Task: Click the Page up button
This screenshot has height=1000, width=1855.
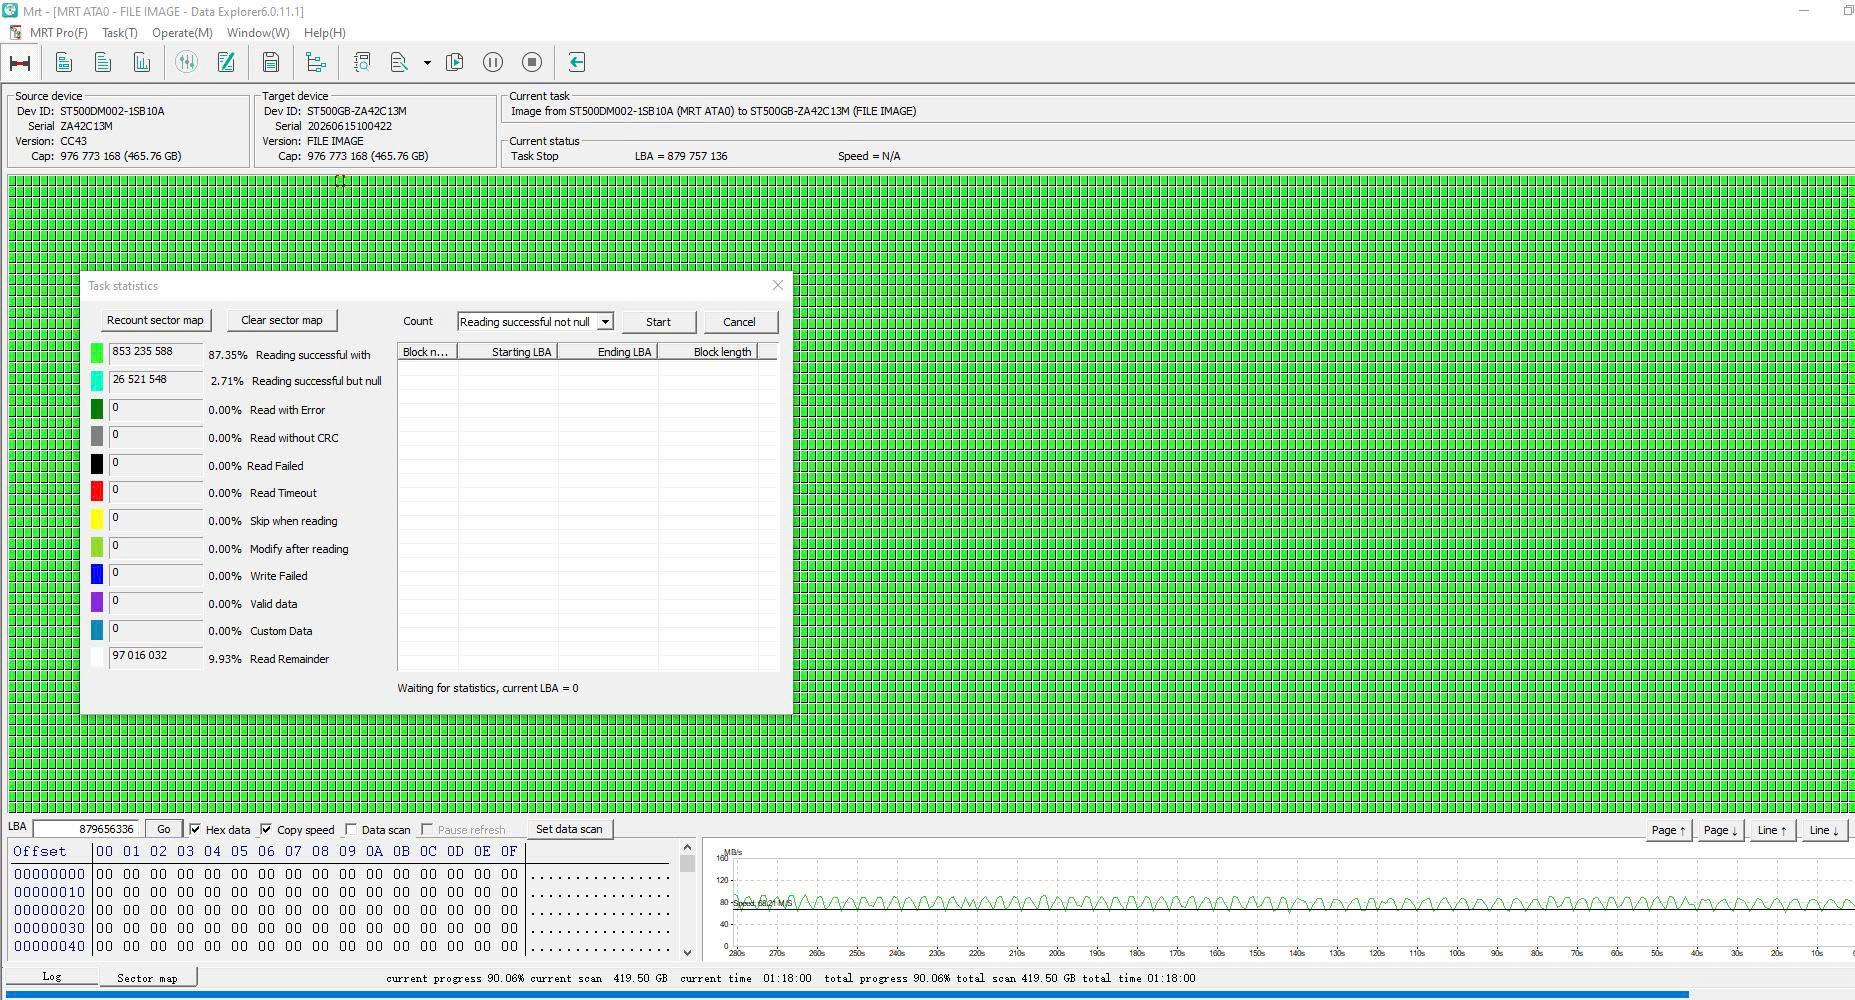Action: [x=1668, y=830]
